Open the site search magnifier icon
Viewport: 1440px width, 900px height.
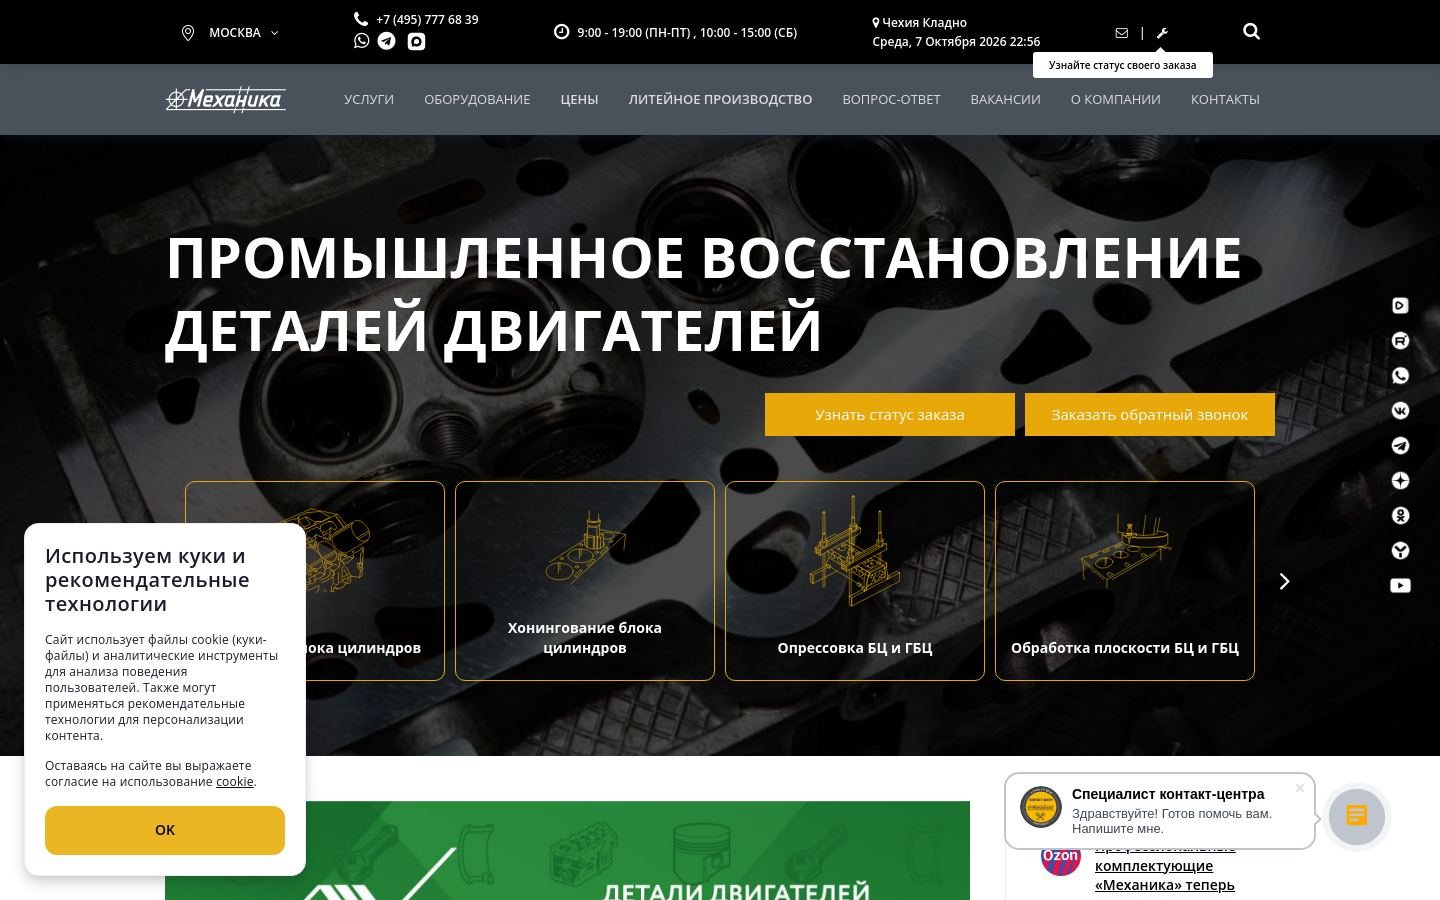1251,32
